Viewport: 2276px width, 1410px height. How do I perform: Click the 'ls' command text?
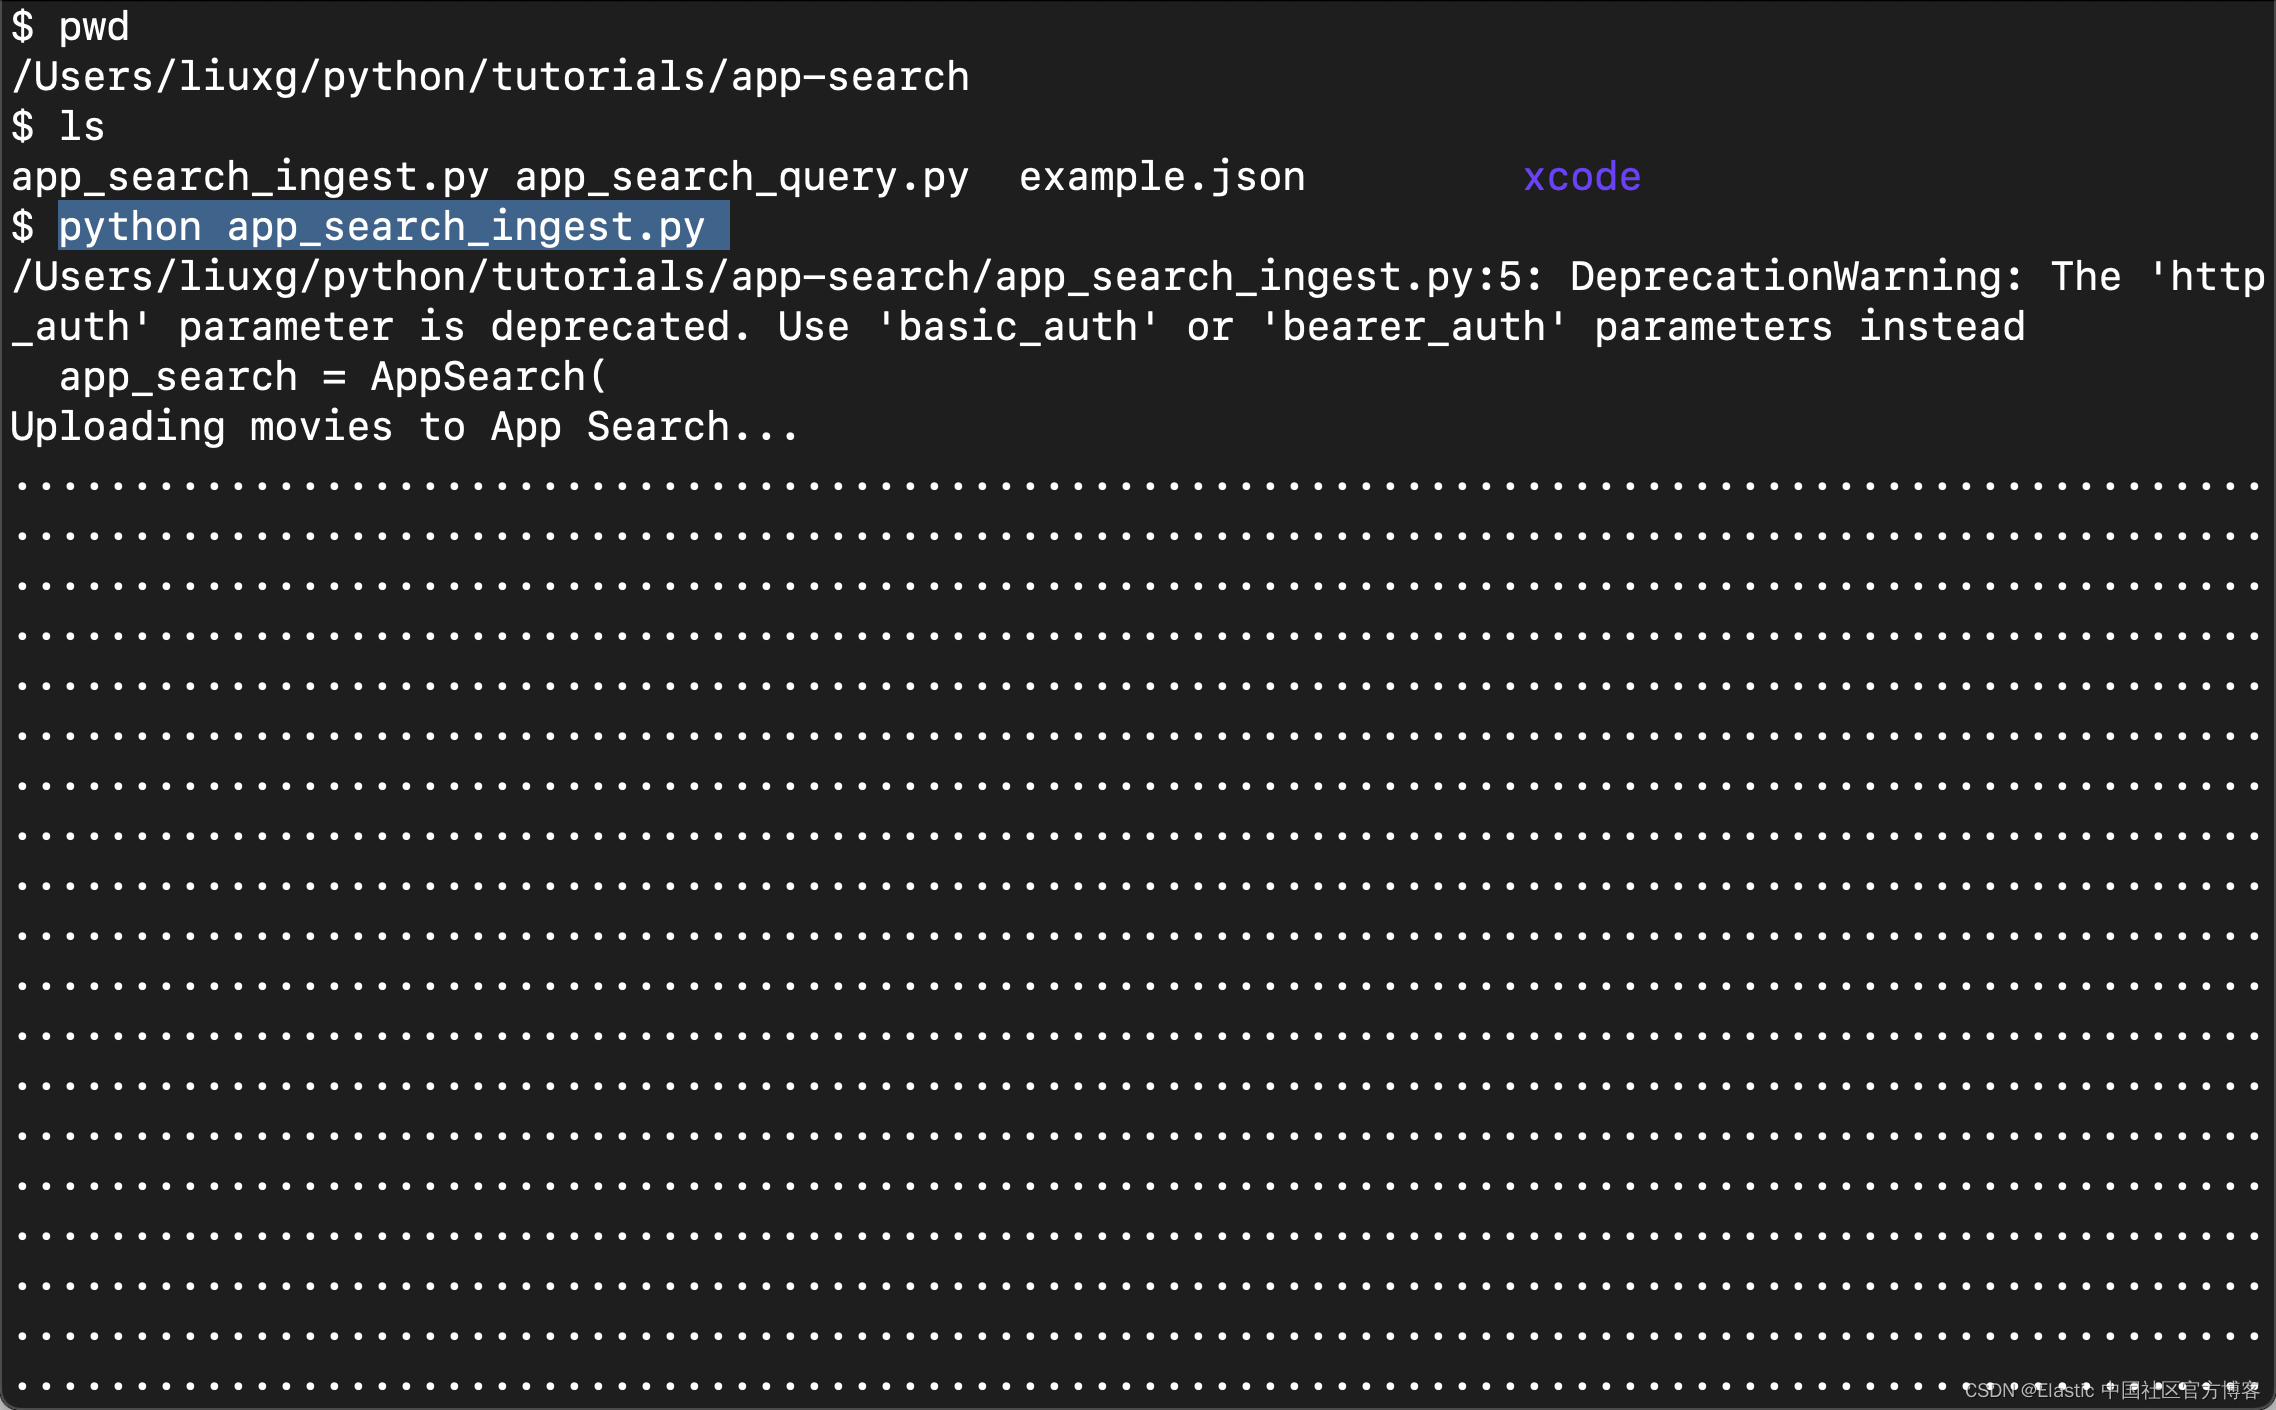click(82, 127)
